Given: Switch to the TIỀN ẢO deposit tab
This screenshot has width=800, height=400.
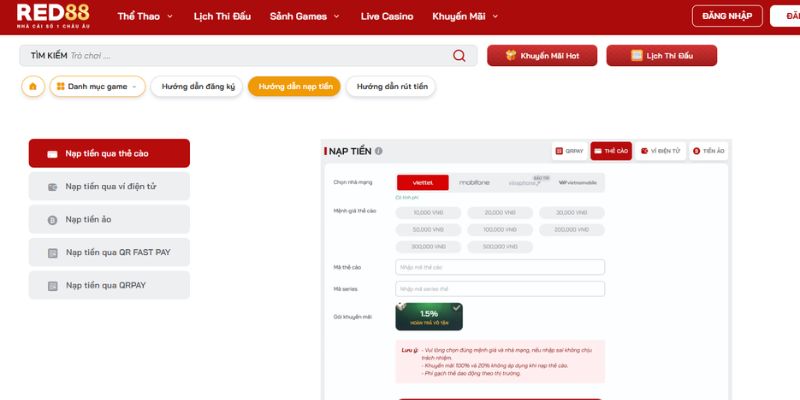Looking at the screenshot, I should click(x=709, y=151).
